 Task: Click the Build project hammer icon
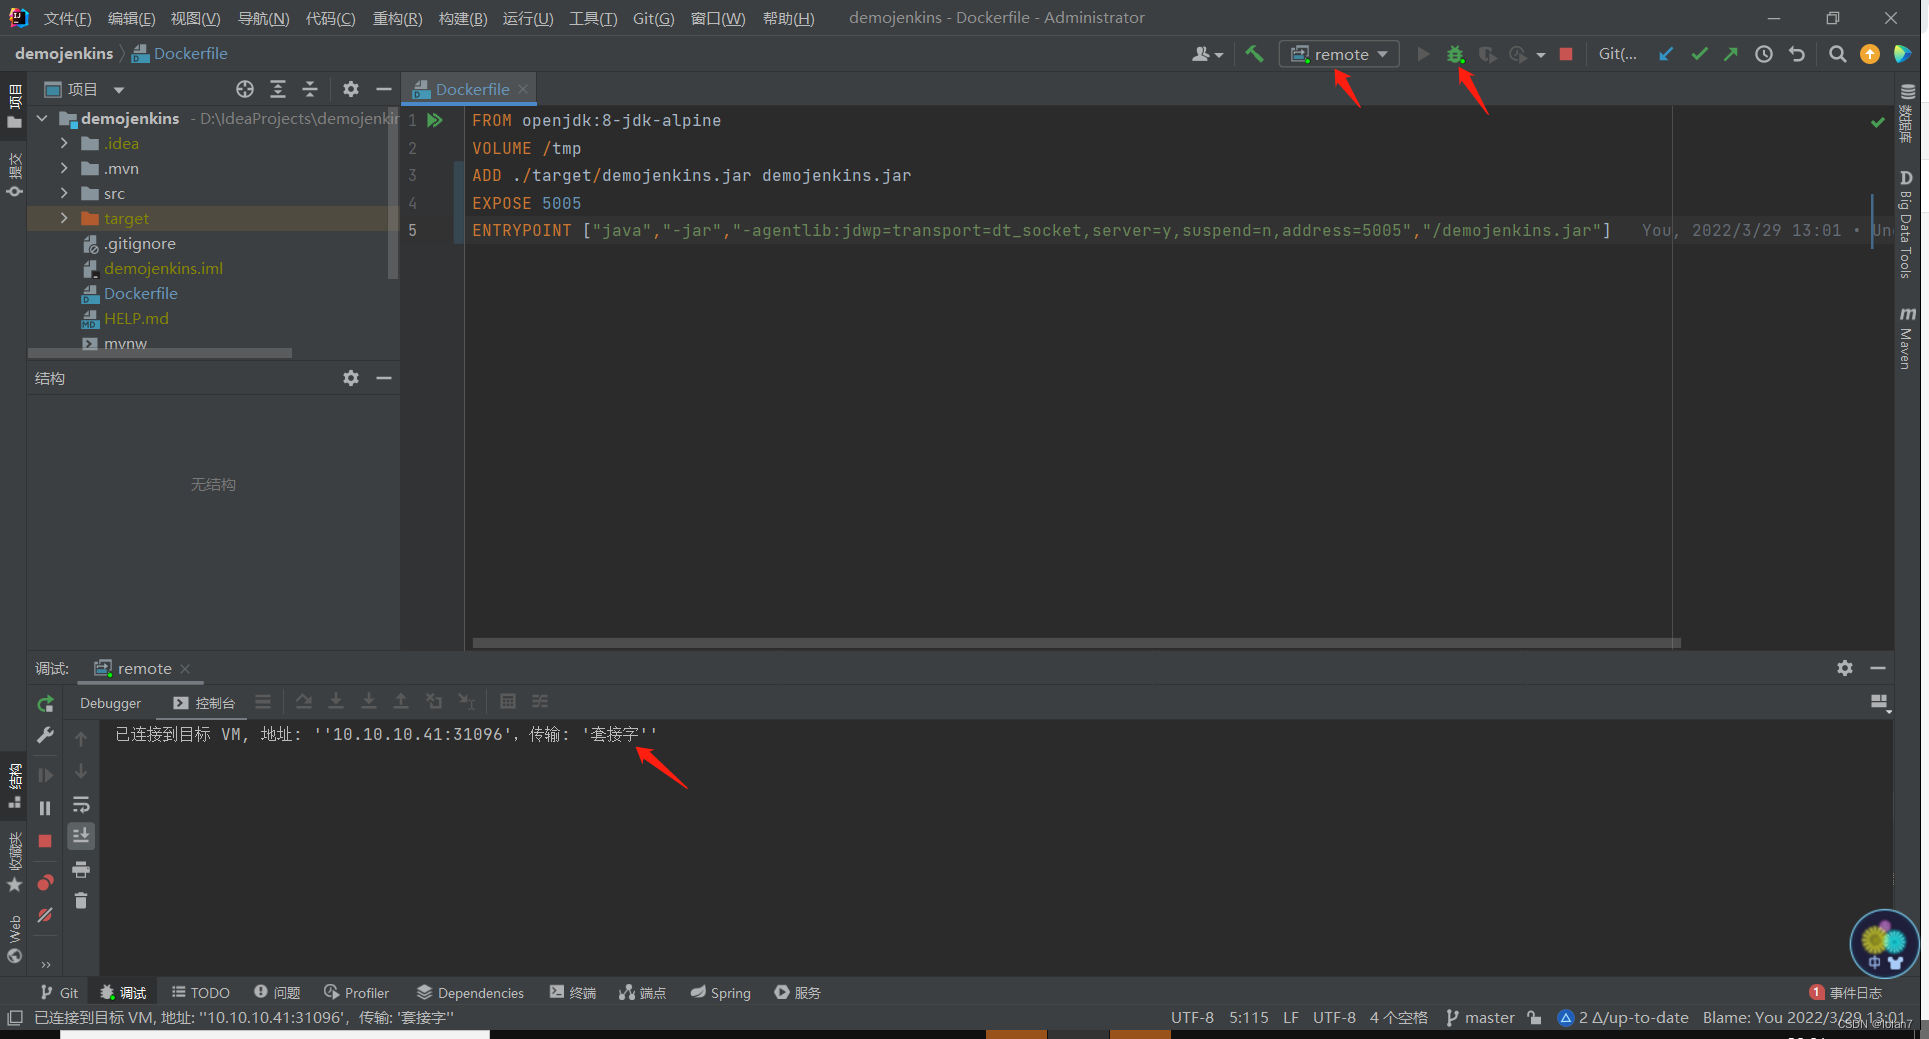coord(1254,54)
